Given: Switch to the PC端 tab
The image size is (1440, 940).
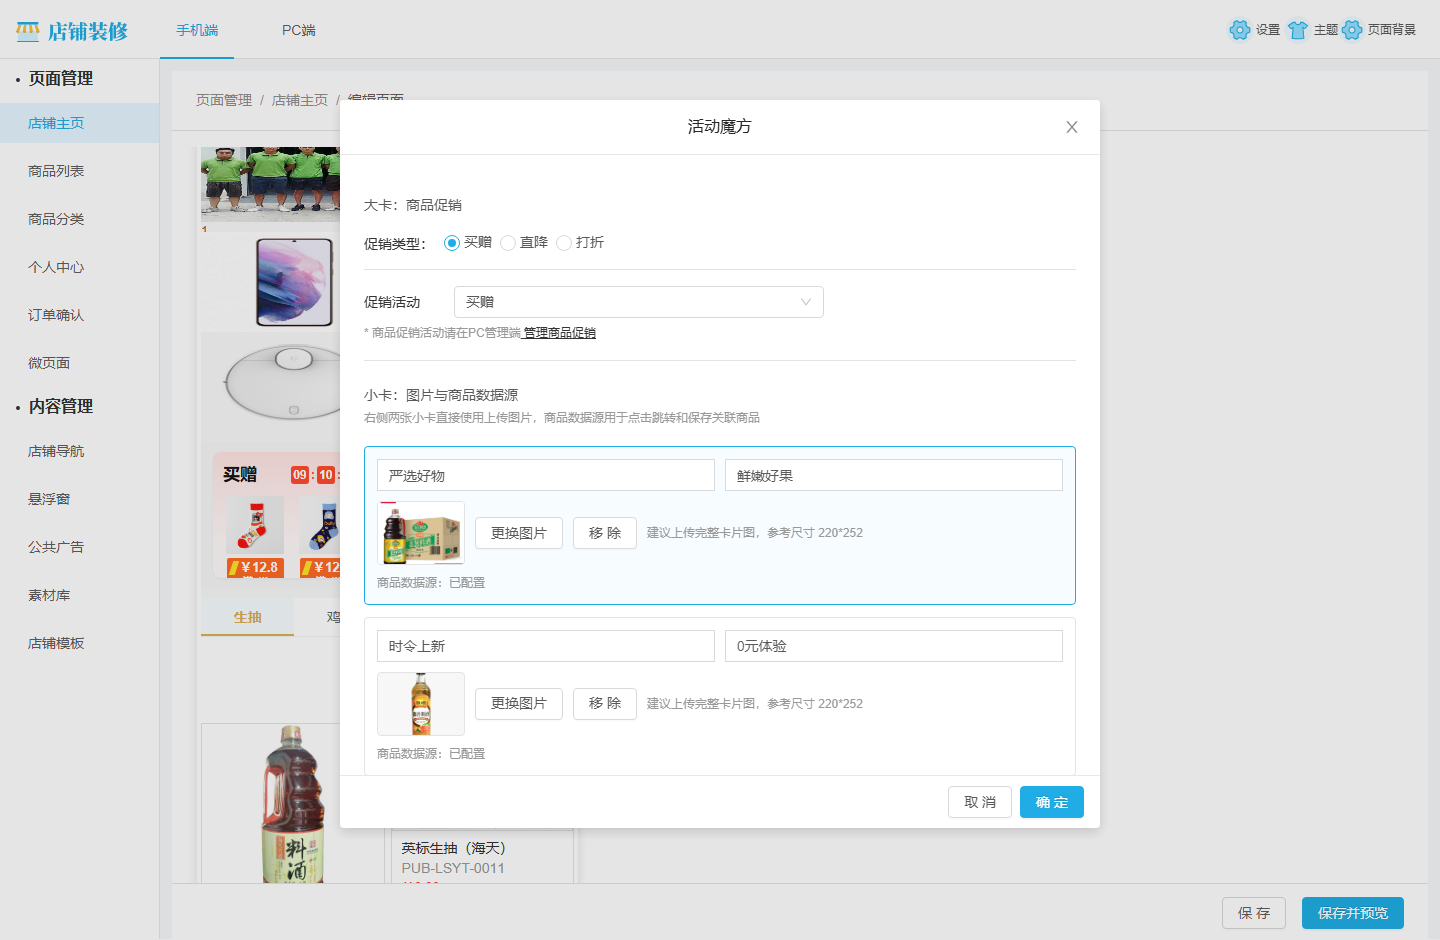Looking at the screenshot, I should click(x=299, y=30).
